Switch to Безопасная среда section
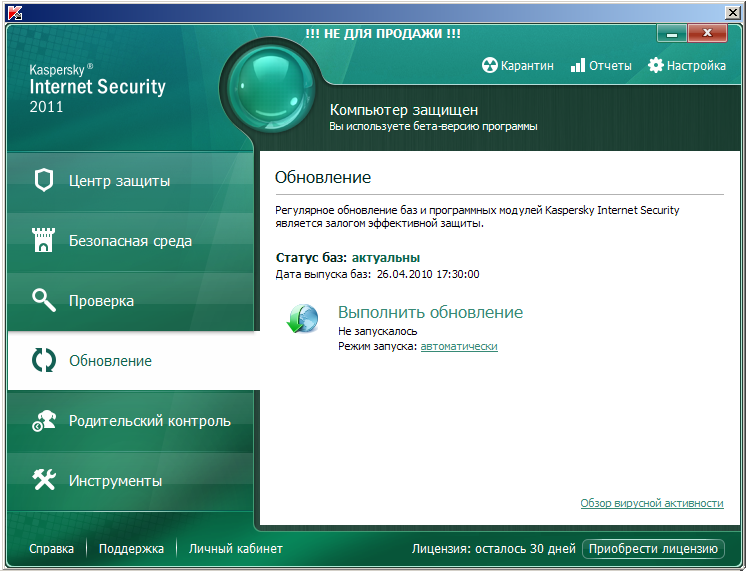747x572 pixels. pyautogui.click(x=130, y=241)
